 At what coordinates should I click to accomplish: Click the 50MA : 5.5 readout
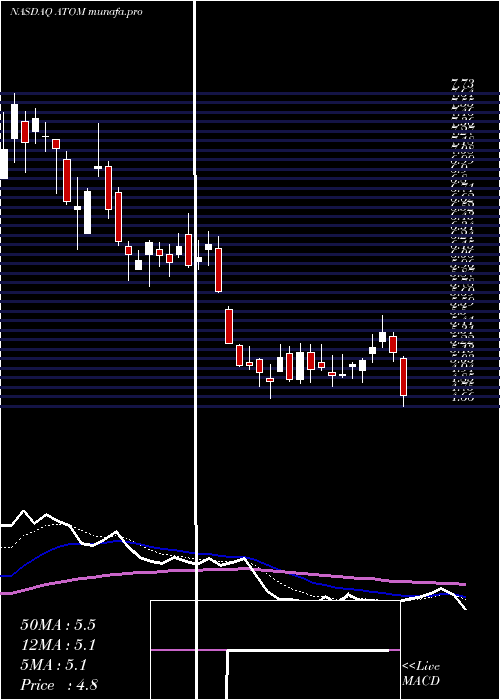click(58, 625)
